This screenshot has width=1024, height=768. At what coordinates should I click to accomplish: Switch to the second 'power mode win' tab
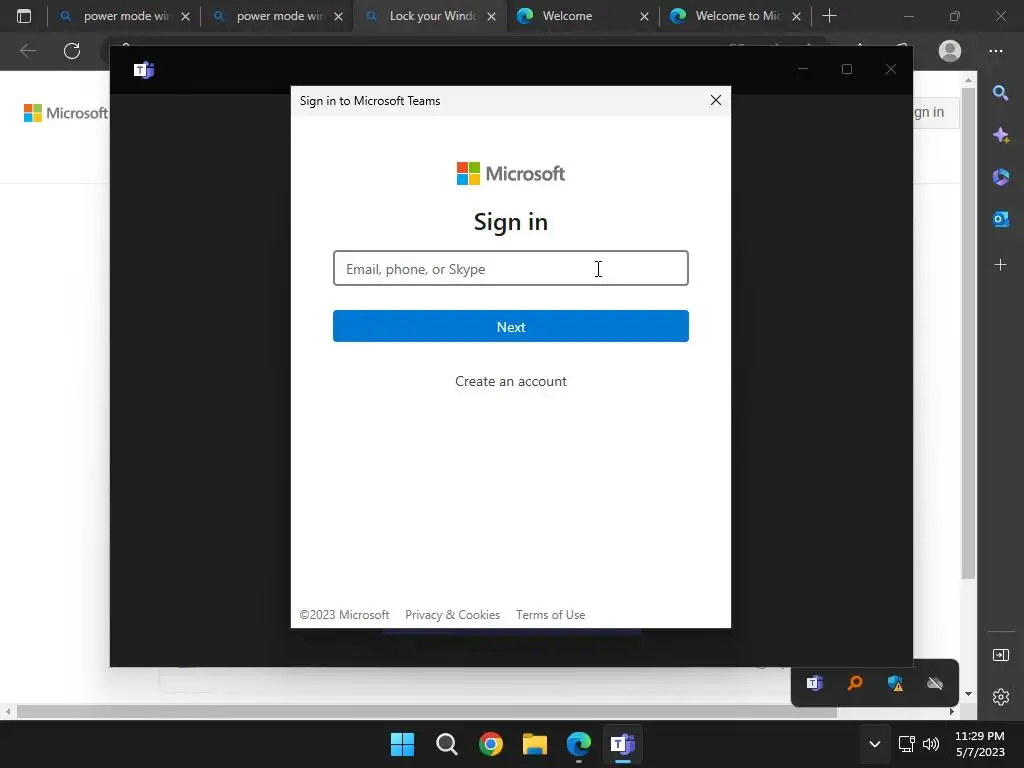pyautogui.click(x=277, y=16)
